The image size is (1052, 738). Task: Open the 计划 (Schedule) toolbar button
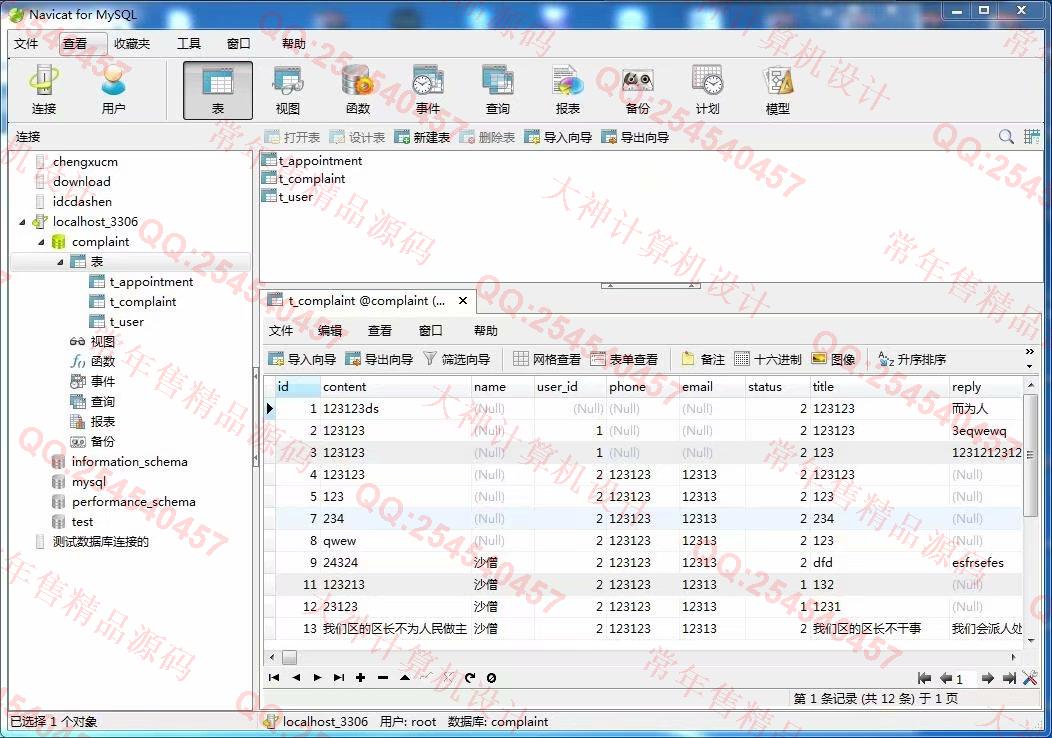tap(707, 91)
